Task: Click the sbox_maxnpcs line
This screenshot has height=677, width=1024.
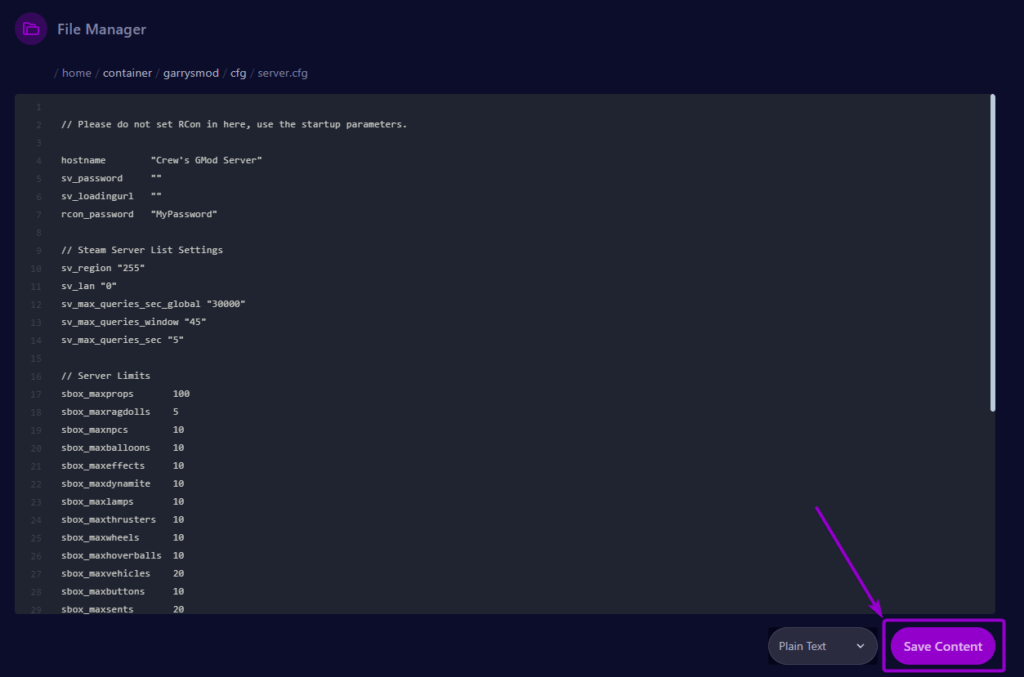Action: [x=123, y=430]
